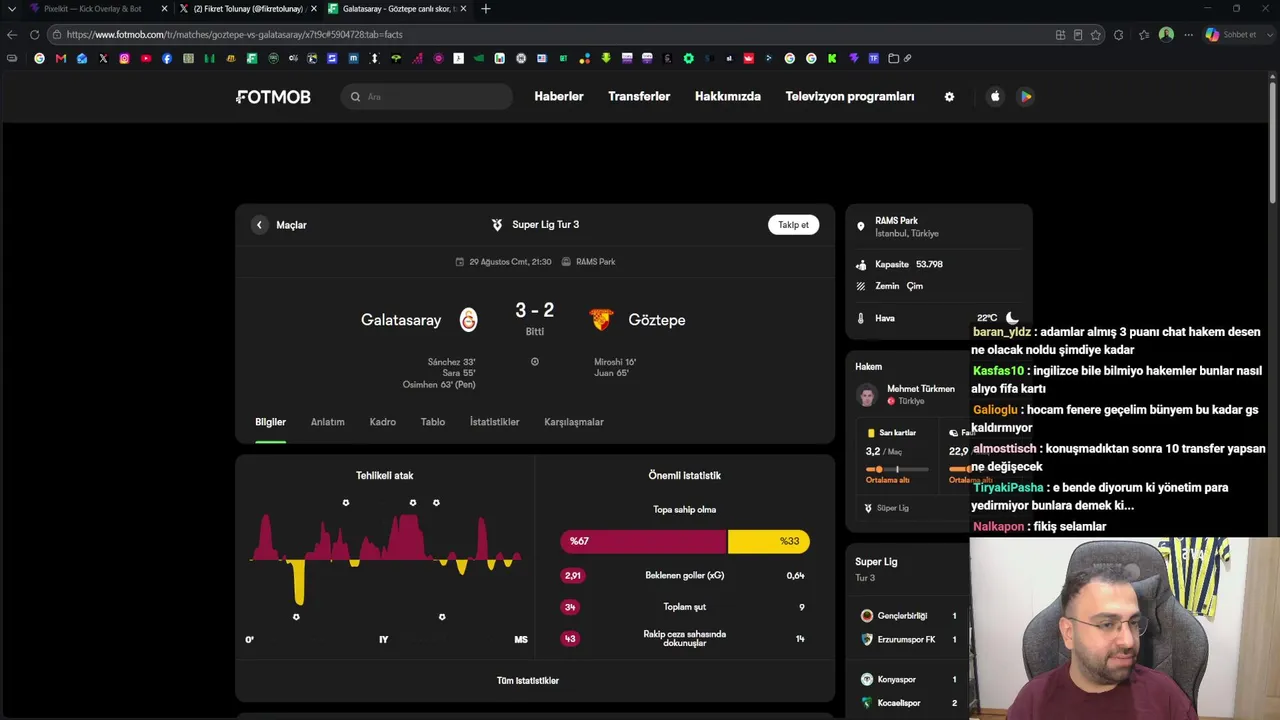Viewport: 1280px width, 720px height.
Task: Open the Apple App Store link icon
Action: click(x=995, y=97)
